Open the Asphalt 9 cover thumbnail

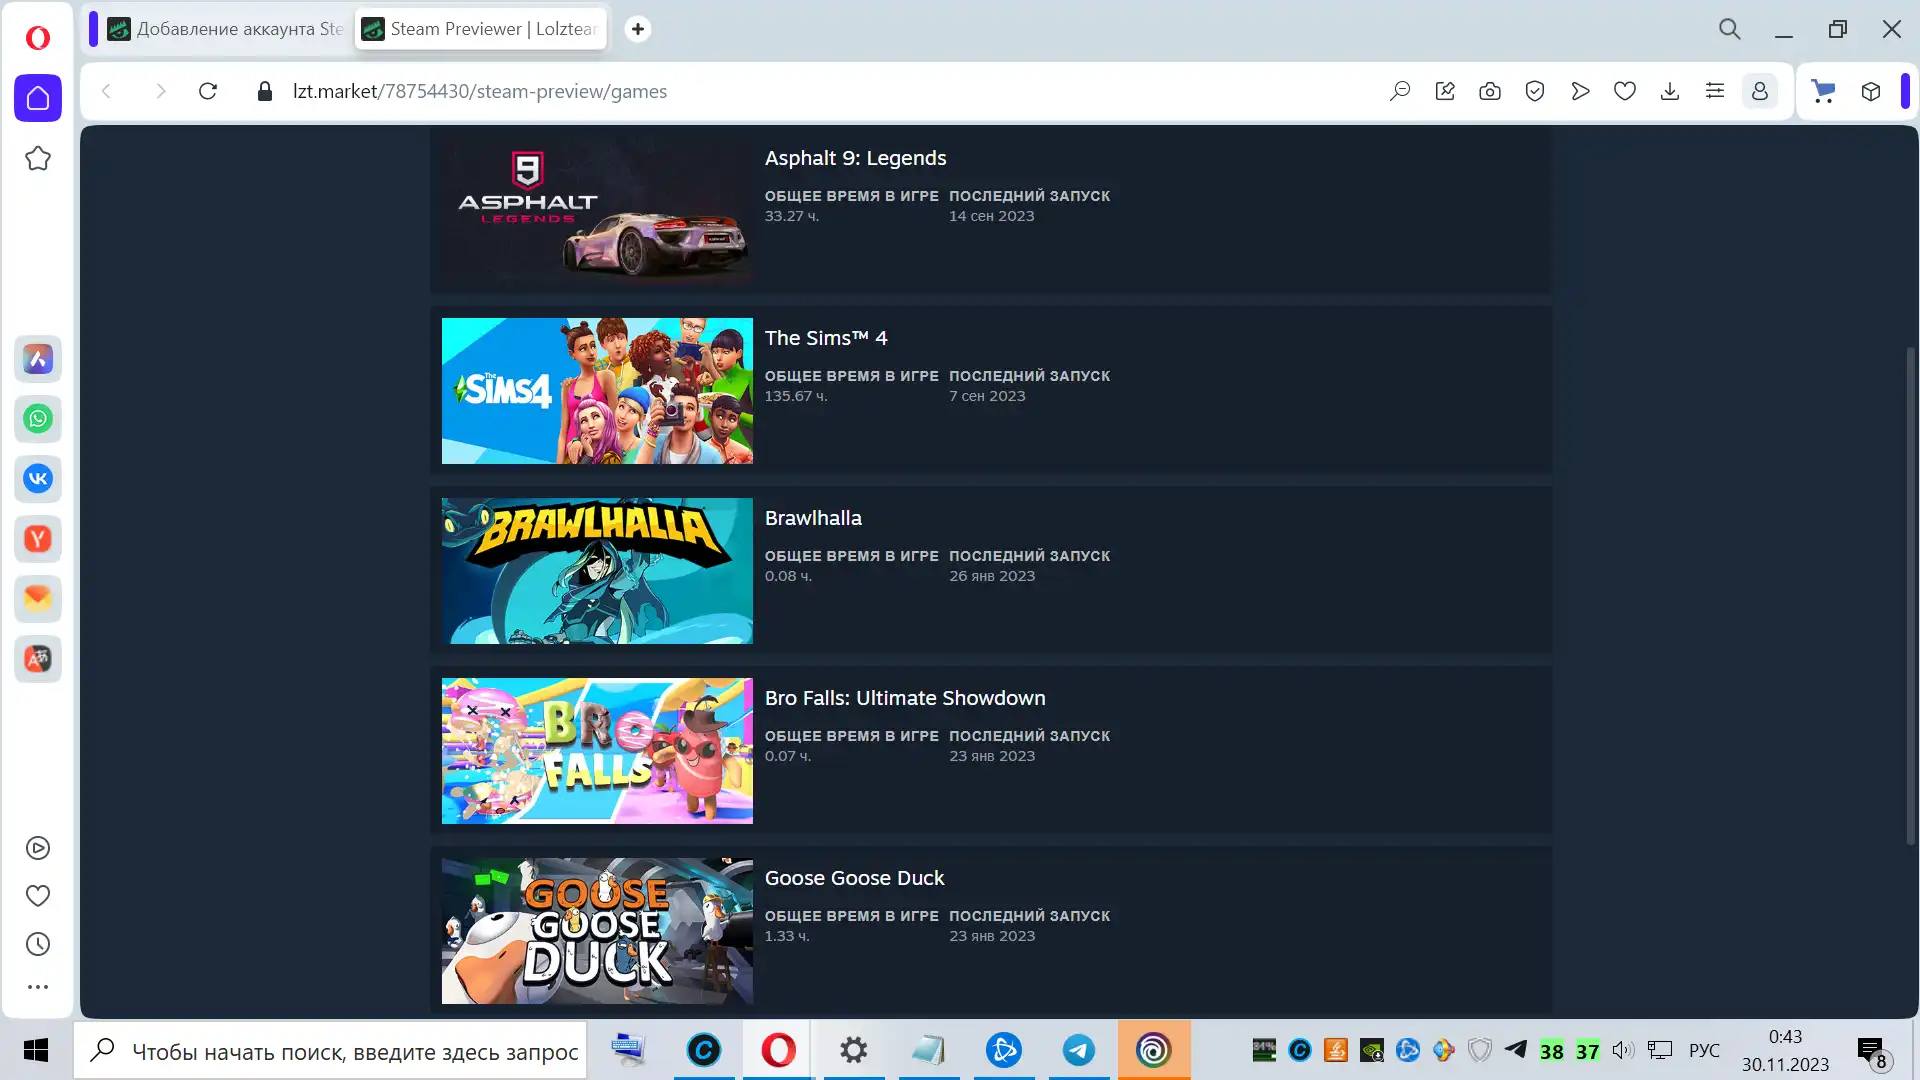[x=597, y=211]
